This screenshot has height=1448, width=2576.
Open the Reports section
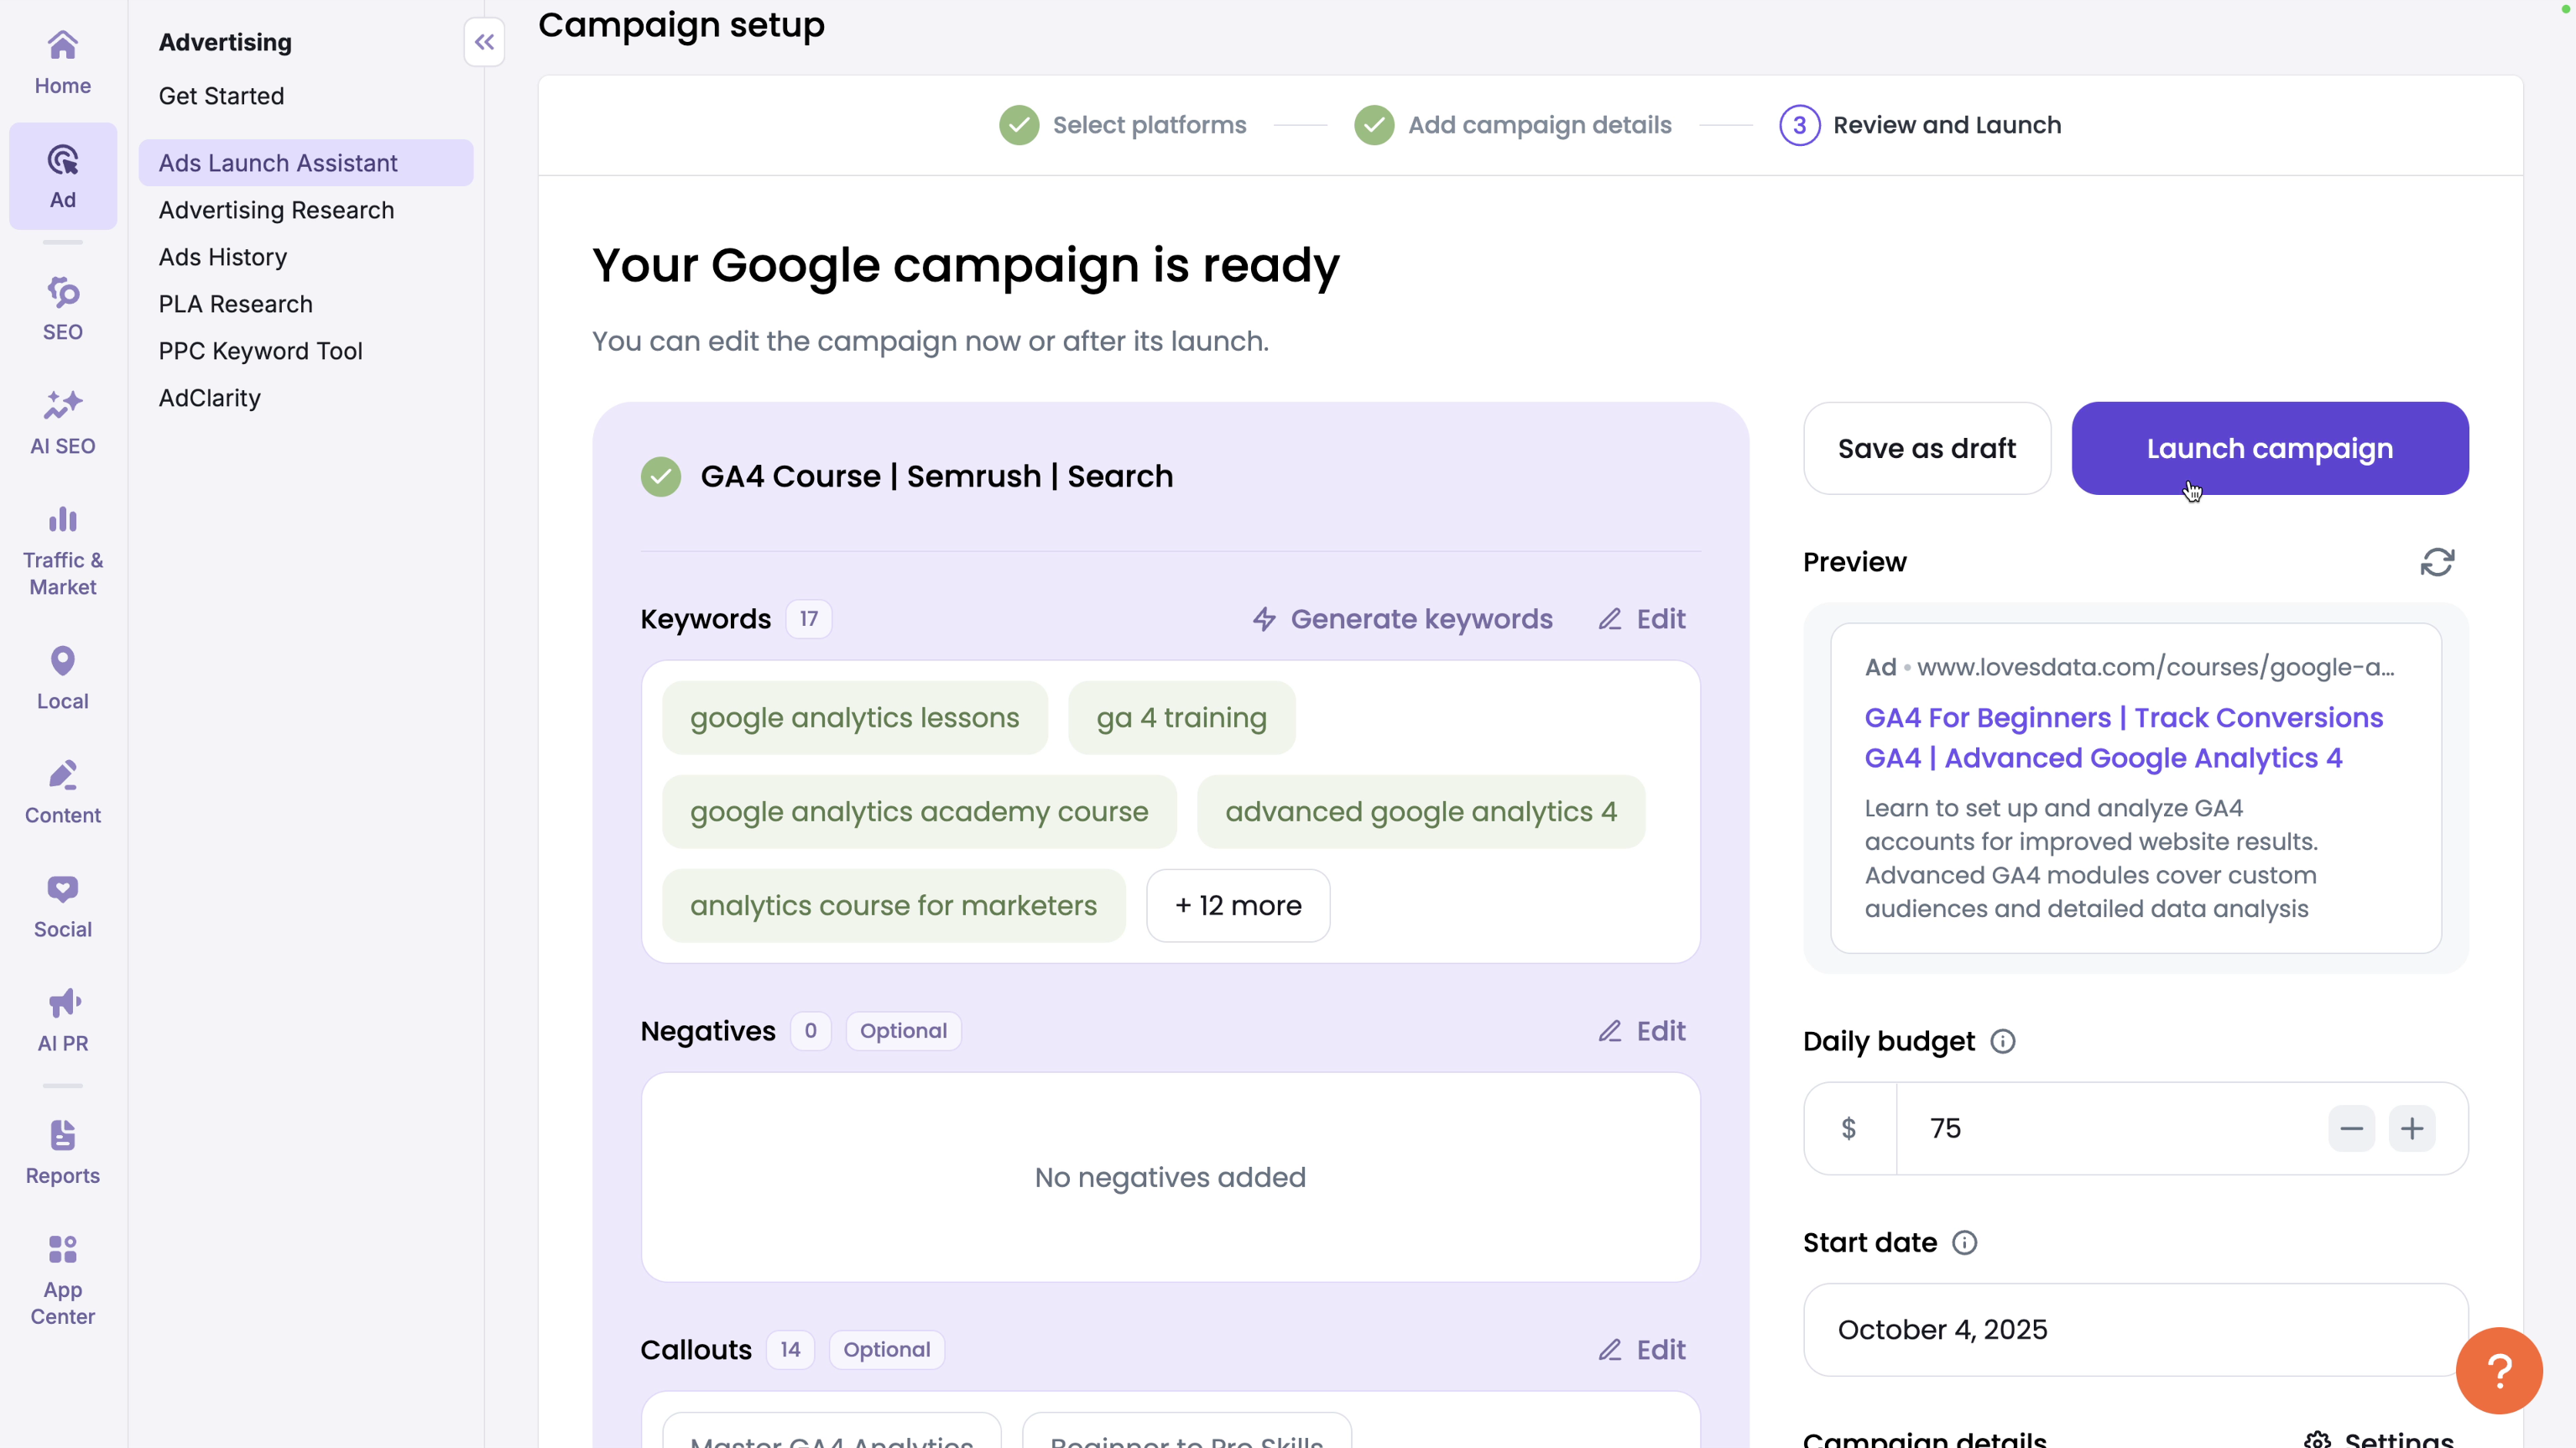click(x=62, y=1150)
